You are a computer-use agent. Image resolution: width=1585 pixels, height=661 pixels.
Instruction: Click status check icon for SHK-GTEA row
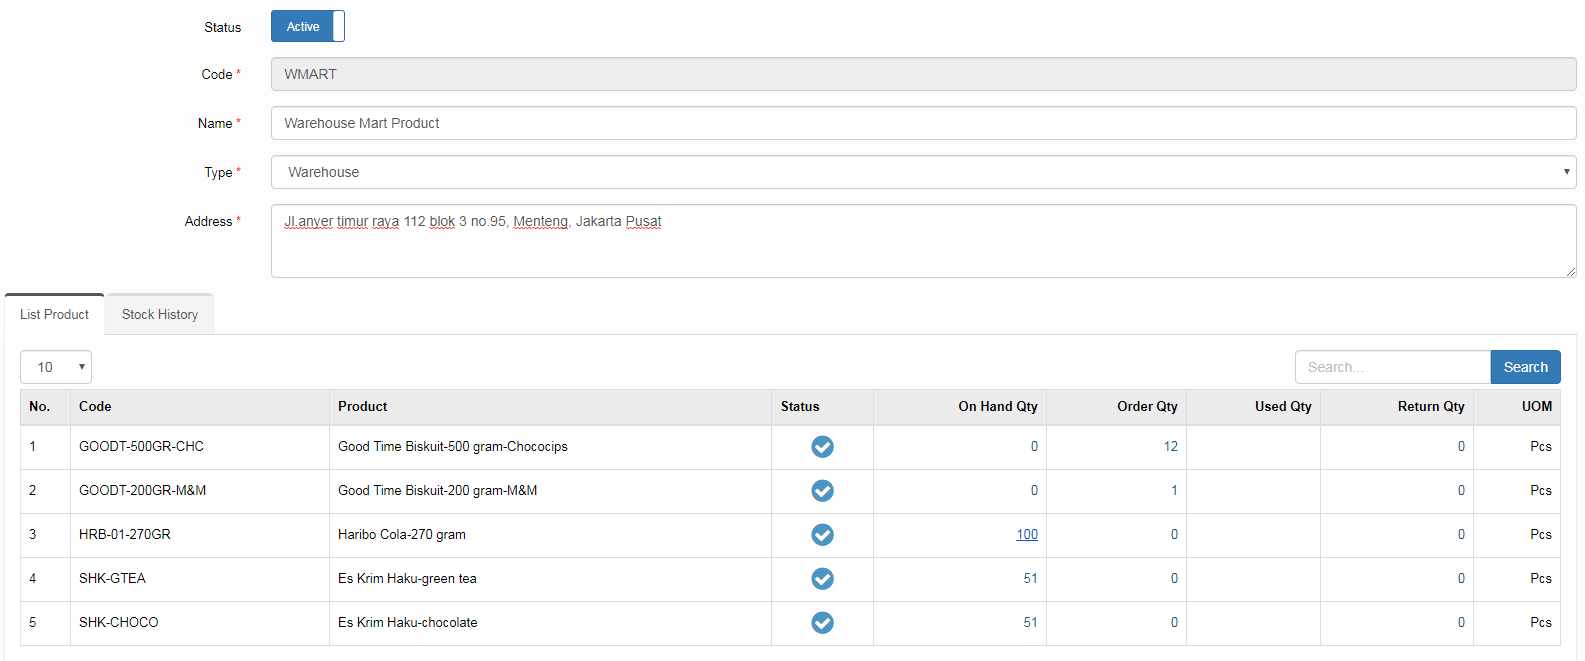822,579
